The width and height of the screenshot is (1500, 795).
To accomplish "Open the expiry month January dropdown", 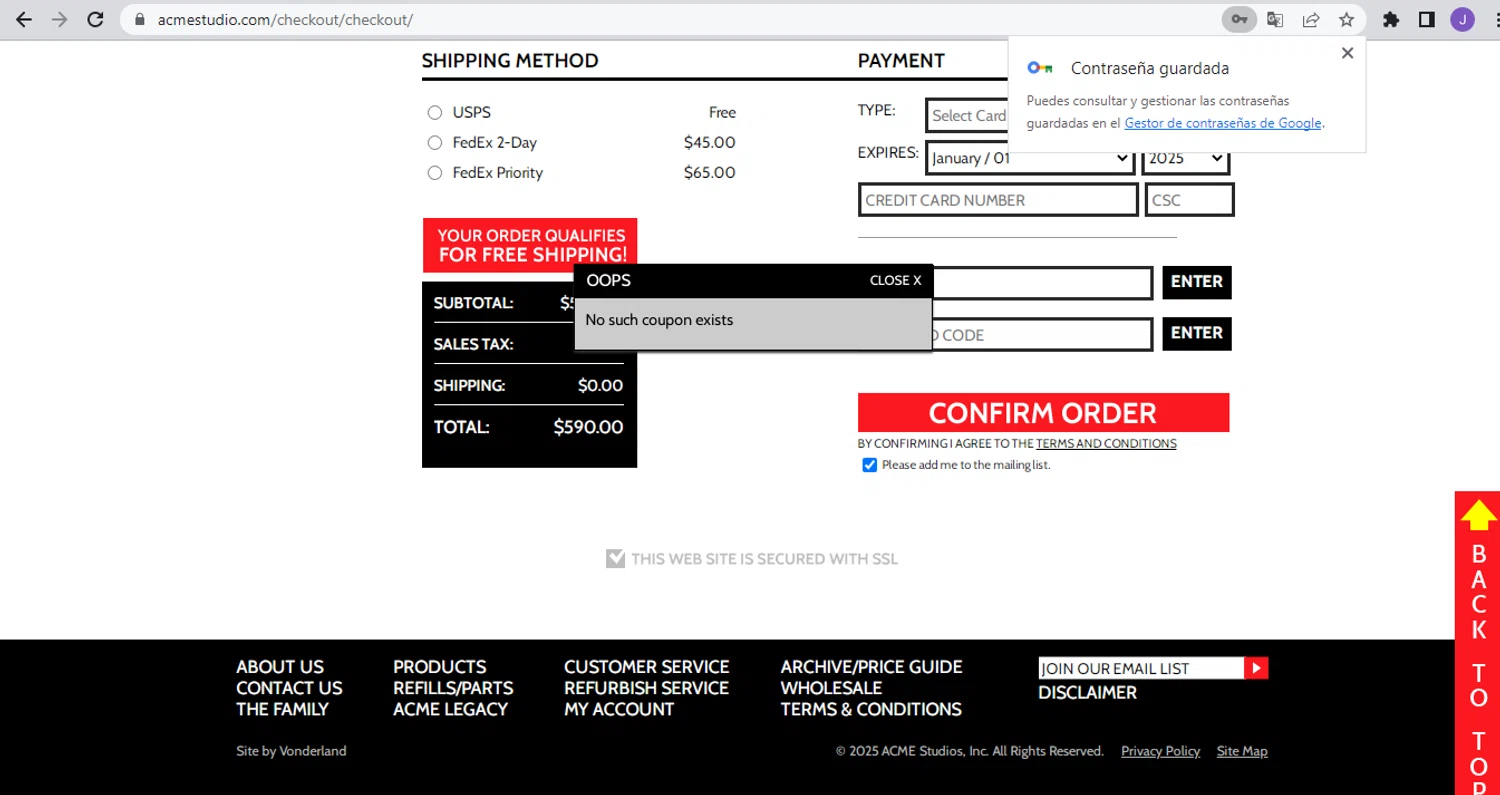I will 1030,159.
